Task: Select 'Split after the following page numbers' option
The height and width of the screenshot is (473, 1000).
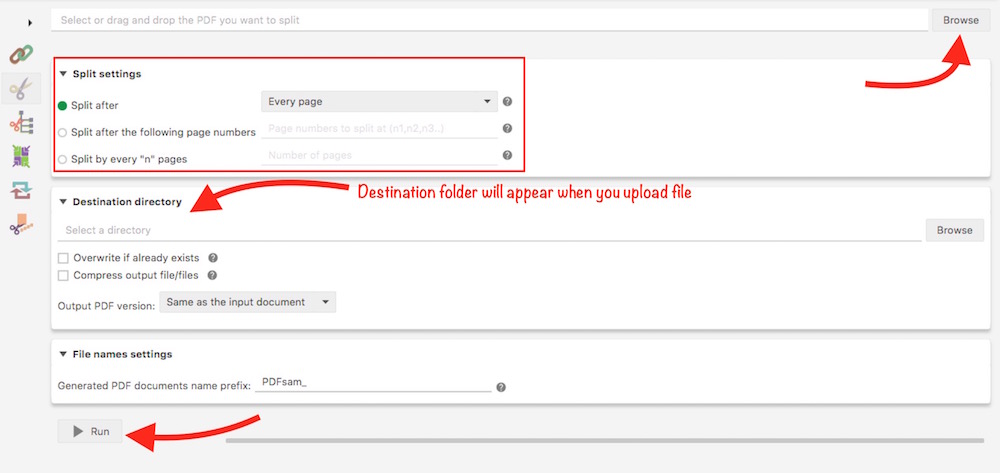Action: coord(63,132)
